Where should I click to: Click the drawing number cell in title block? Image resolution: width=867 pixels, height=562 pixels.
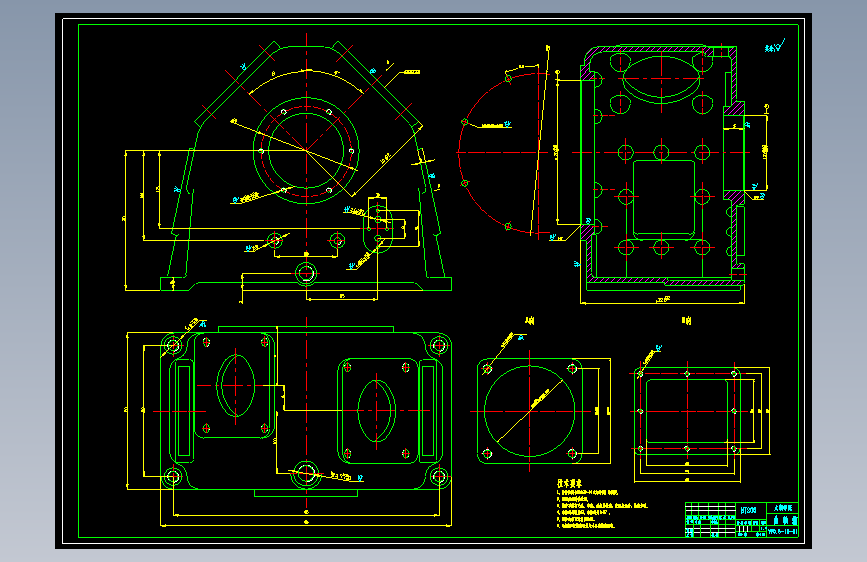[x=782, y=532]
